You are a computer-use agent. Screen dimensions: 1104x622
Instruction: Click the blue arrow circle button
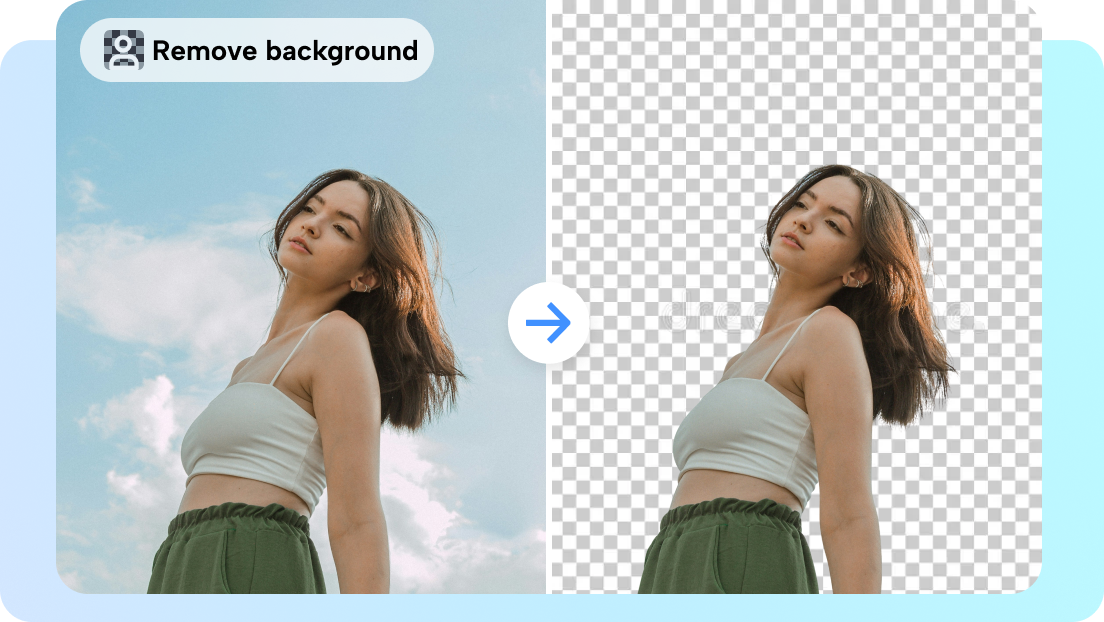pyautogui.click(x=548, y=323)
